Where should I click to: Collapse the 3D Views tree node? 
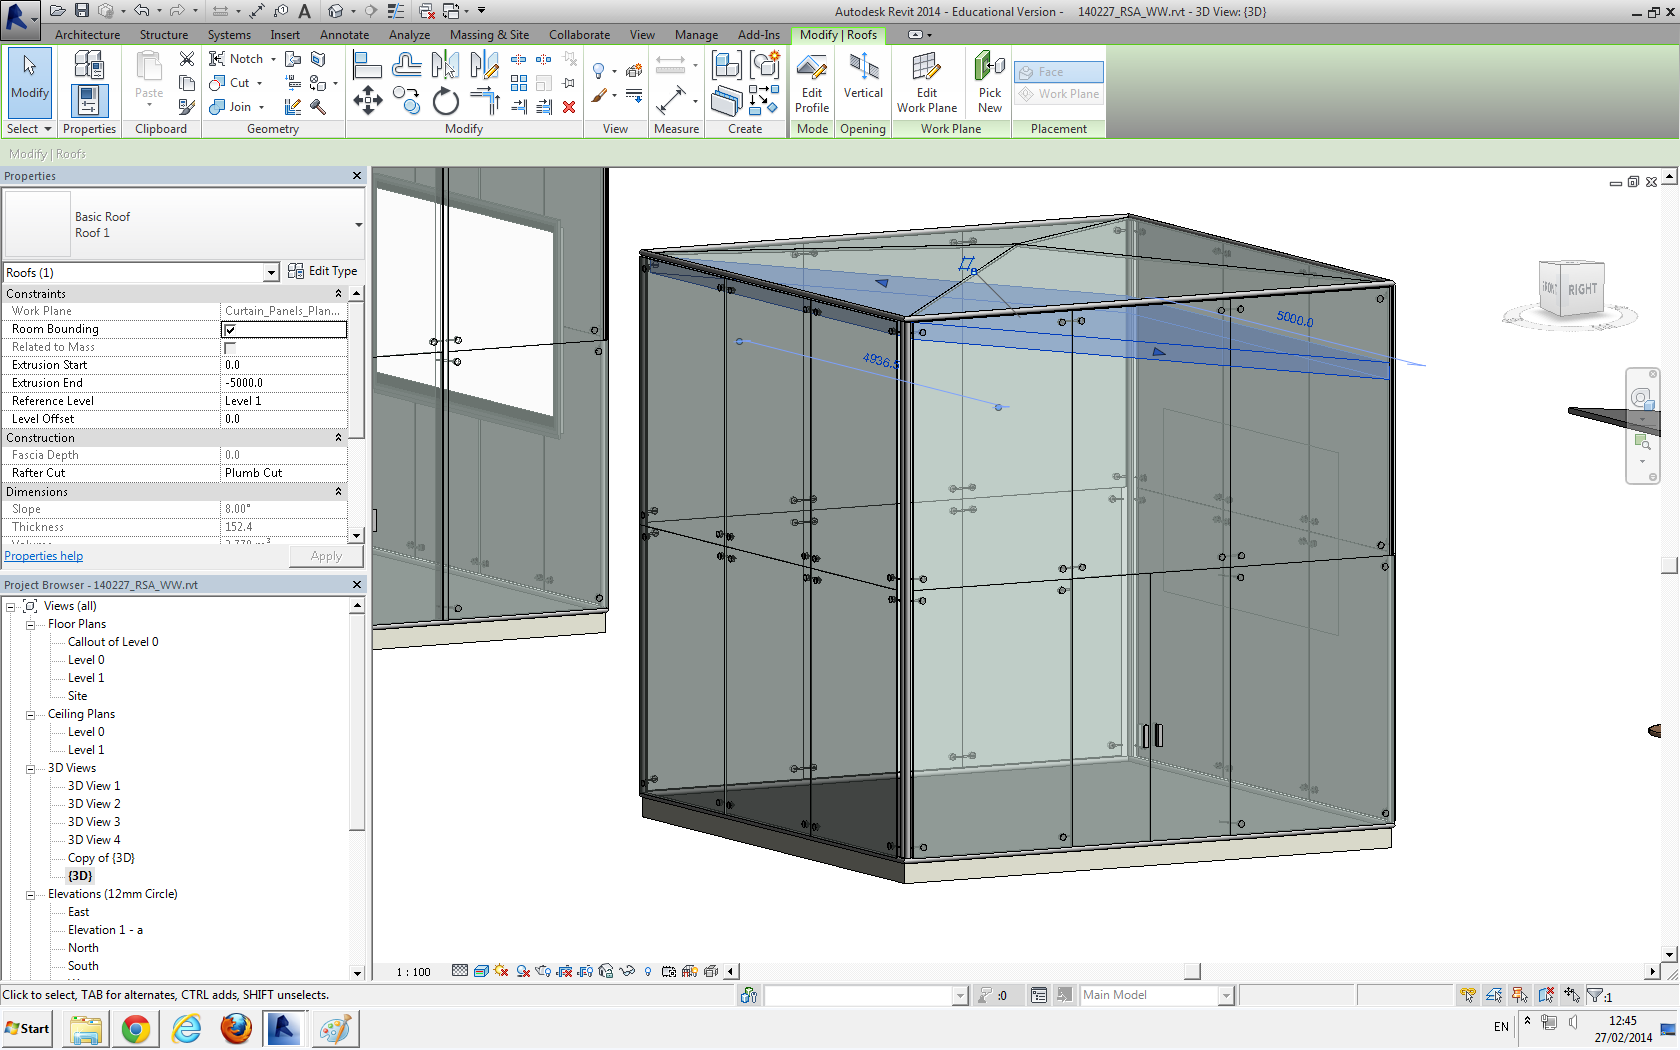click(x=30, y=769)
